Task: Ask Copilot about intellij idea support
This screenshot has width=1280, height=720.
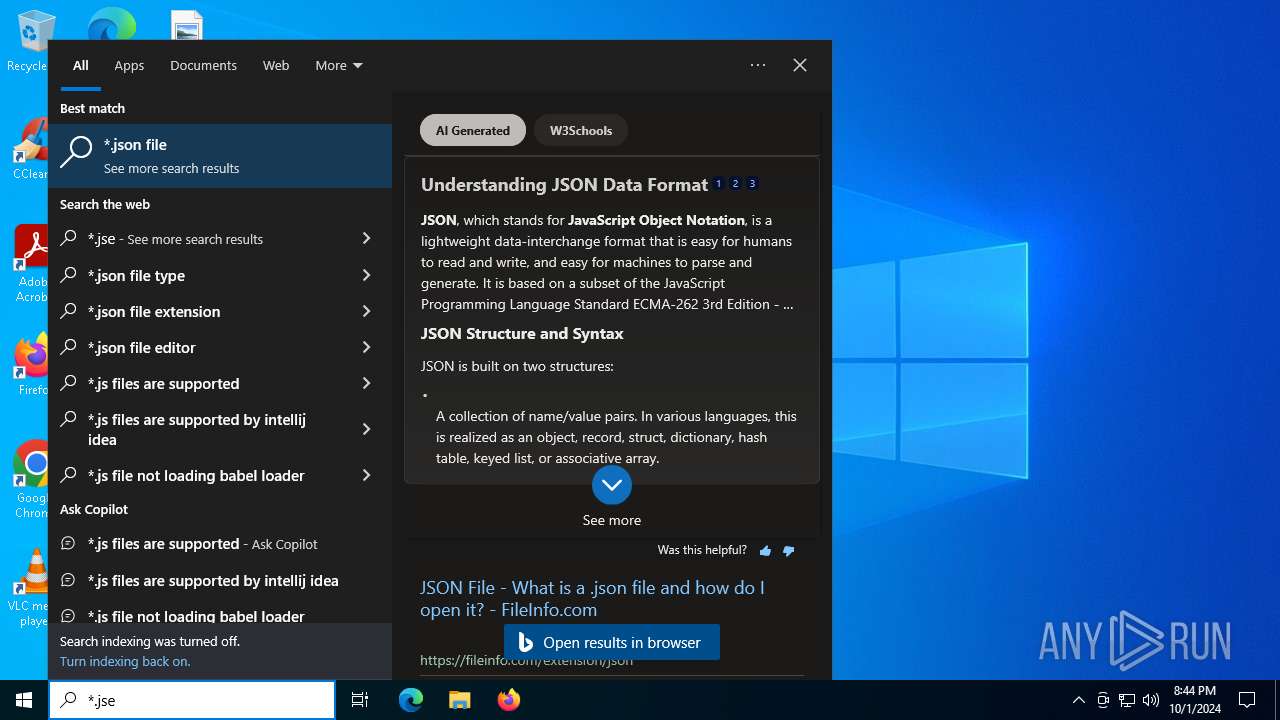Action: [x=220, y=580]
